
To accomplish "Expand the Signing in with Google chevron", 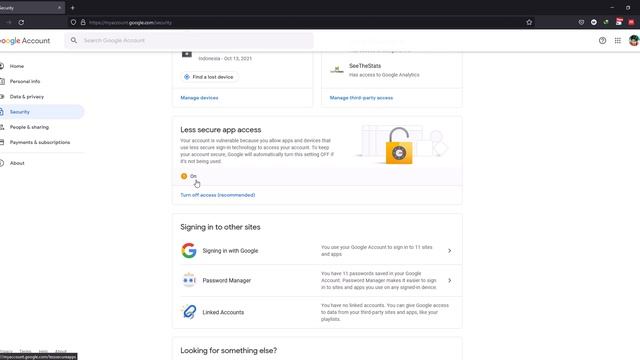I will tap(449, 251).
